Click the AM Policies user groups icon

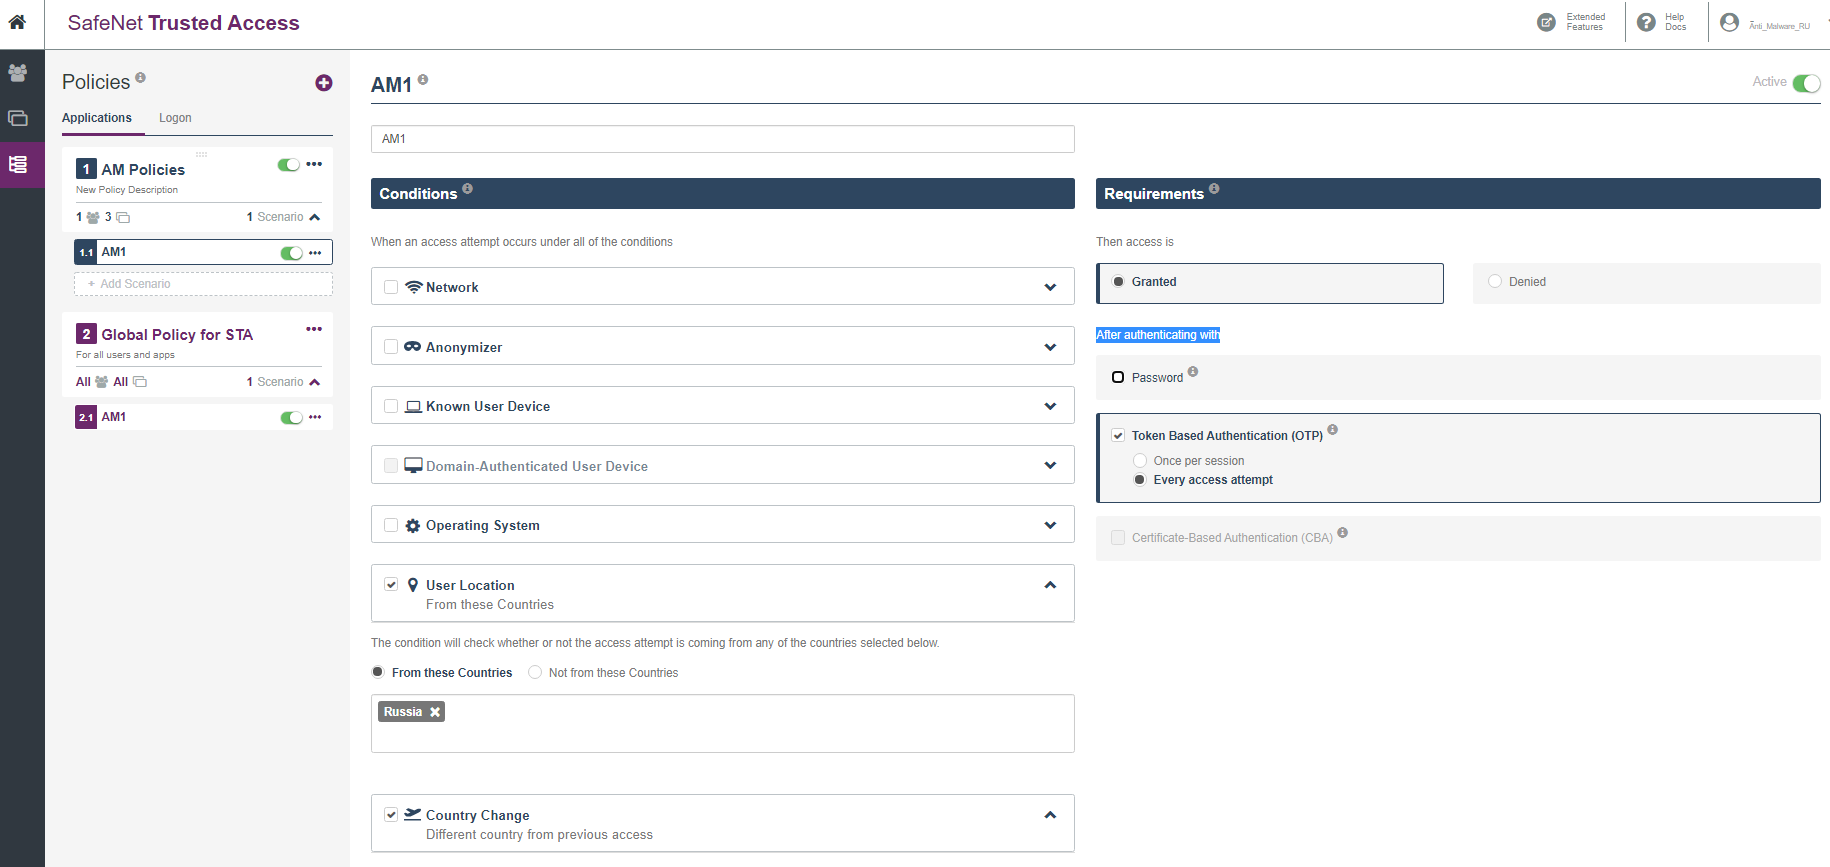93,217
